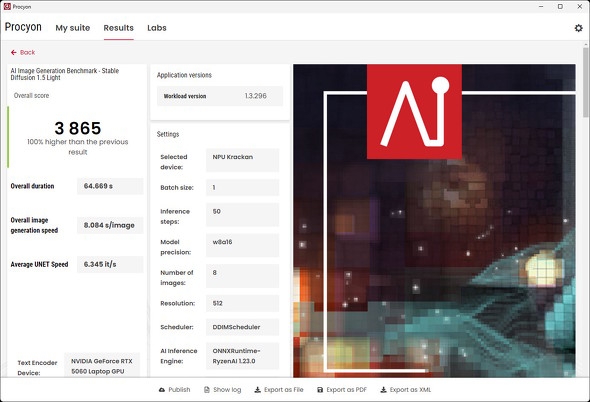Maximize the Procyon window

[560, 6]
